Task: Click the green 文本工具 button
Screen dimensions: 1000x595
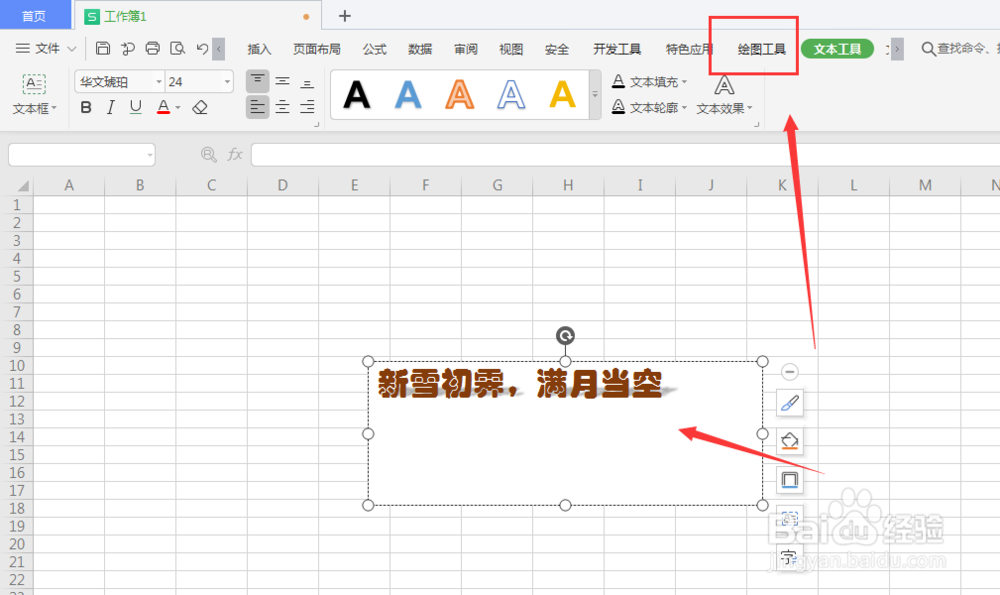Action: (x=837, y=47)
